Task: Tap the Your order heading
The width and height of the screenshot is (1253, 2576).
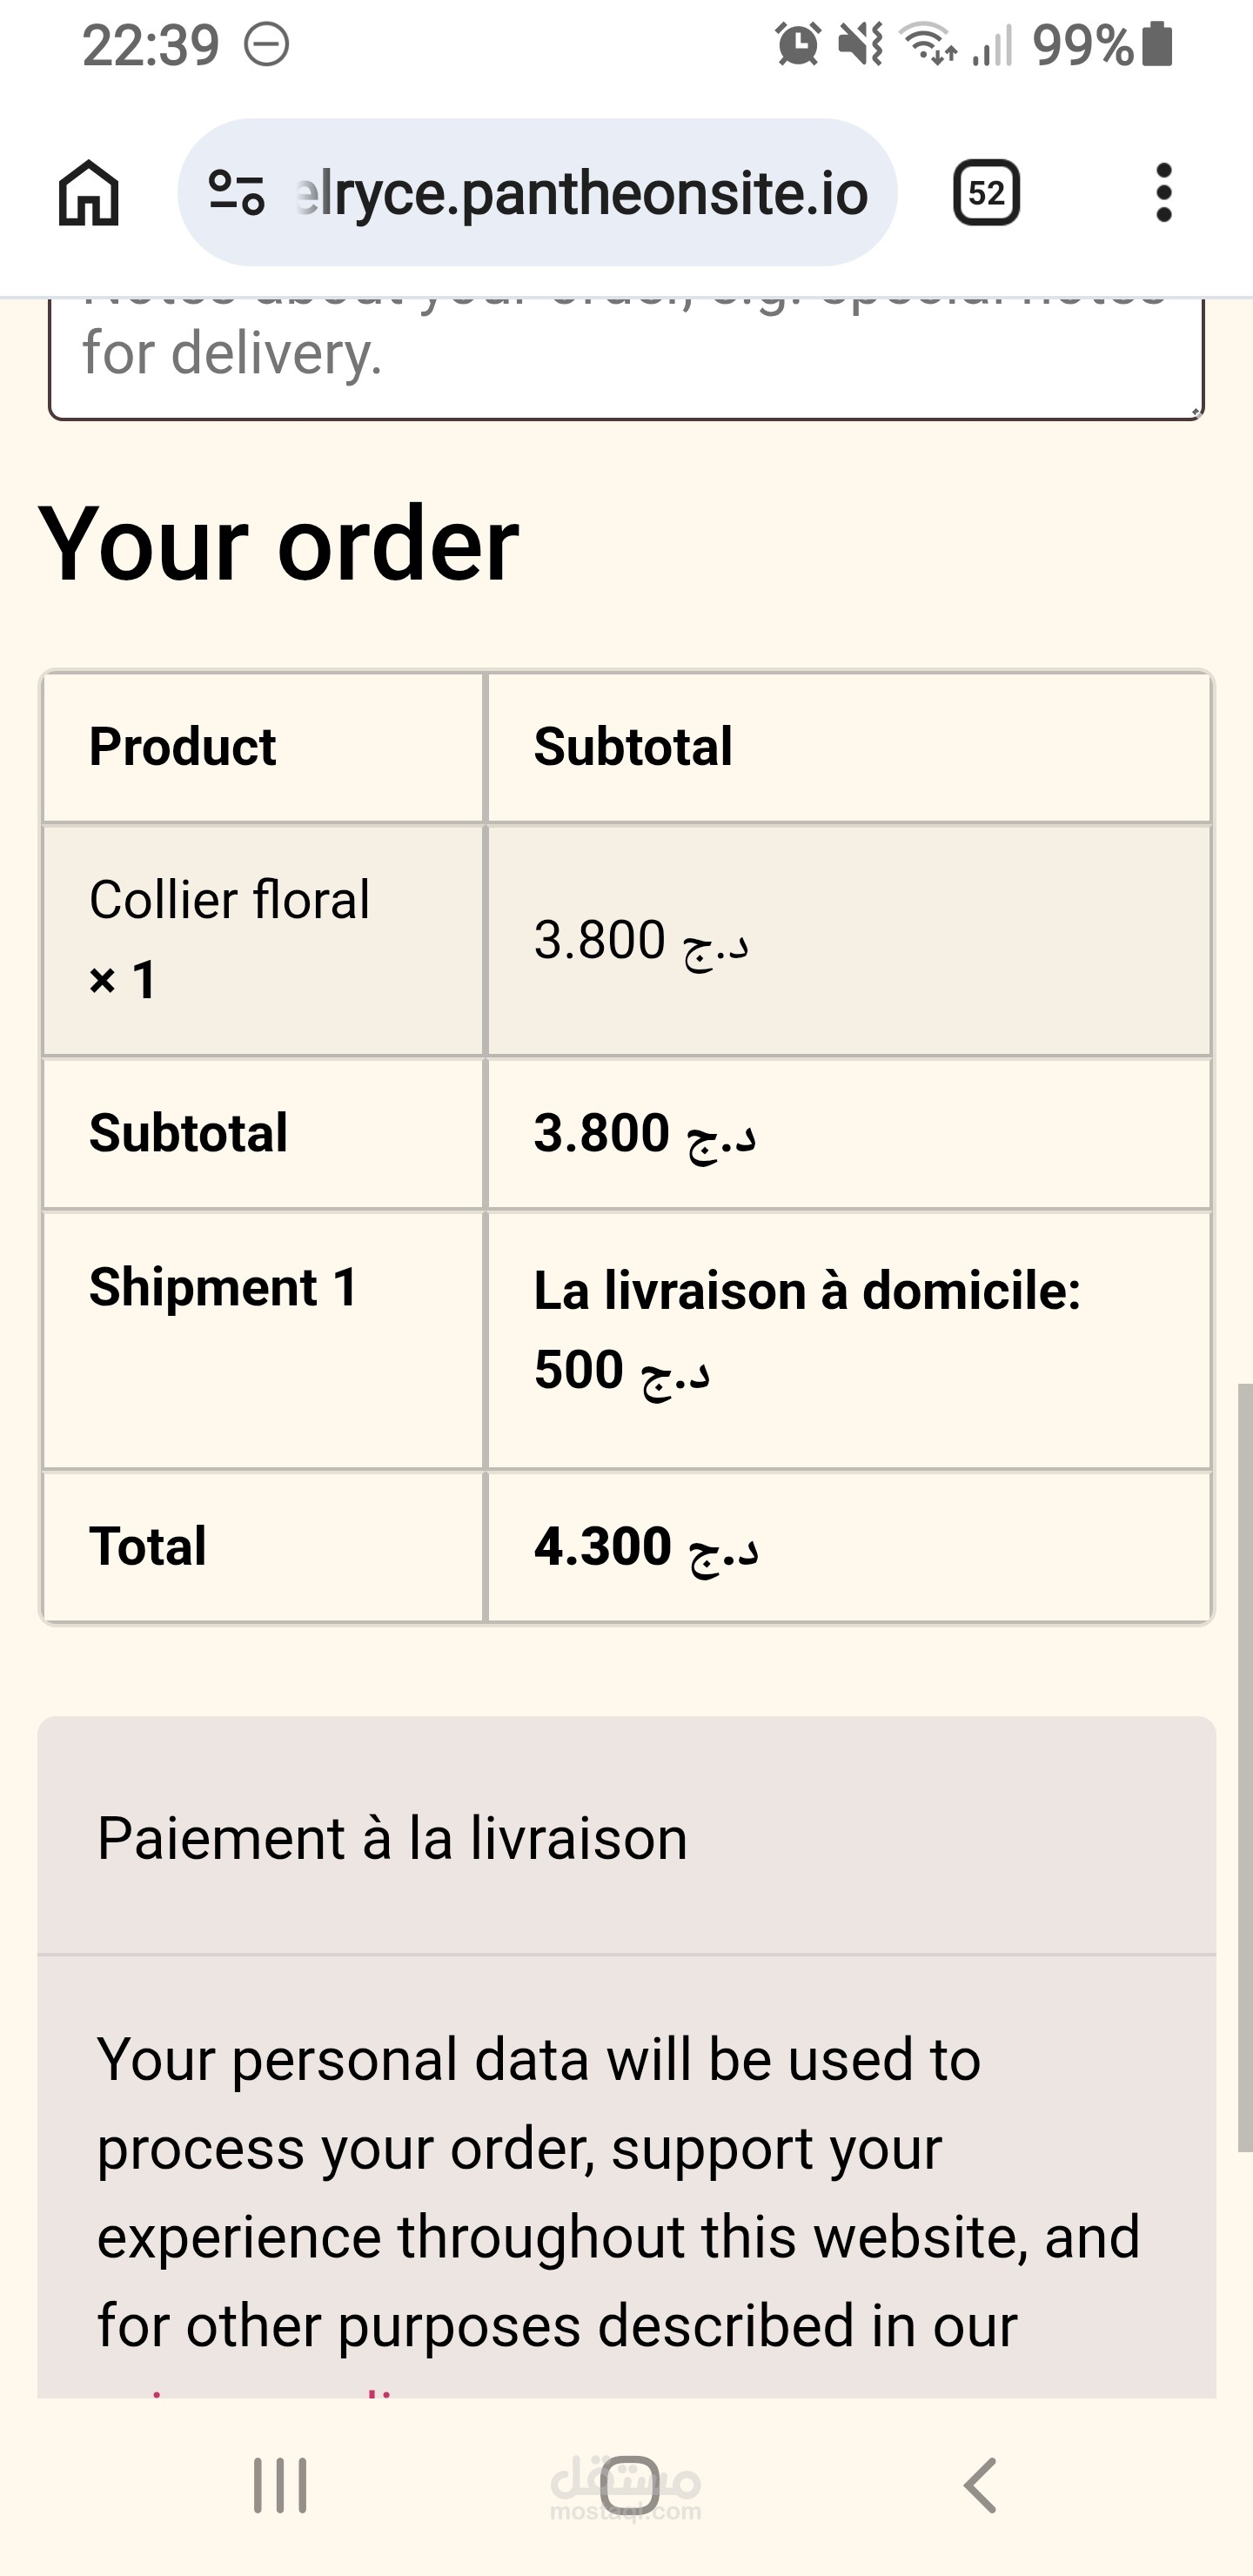Action: point(279,544)
